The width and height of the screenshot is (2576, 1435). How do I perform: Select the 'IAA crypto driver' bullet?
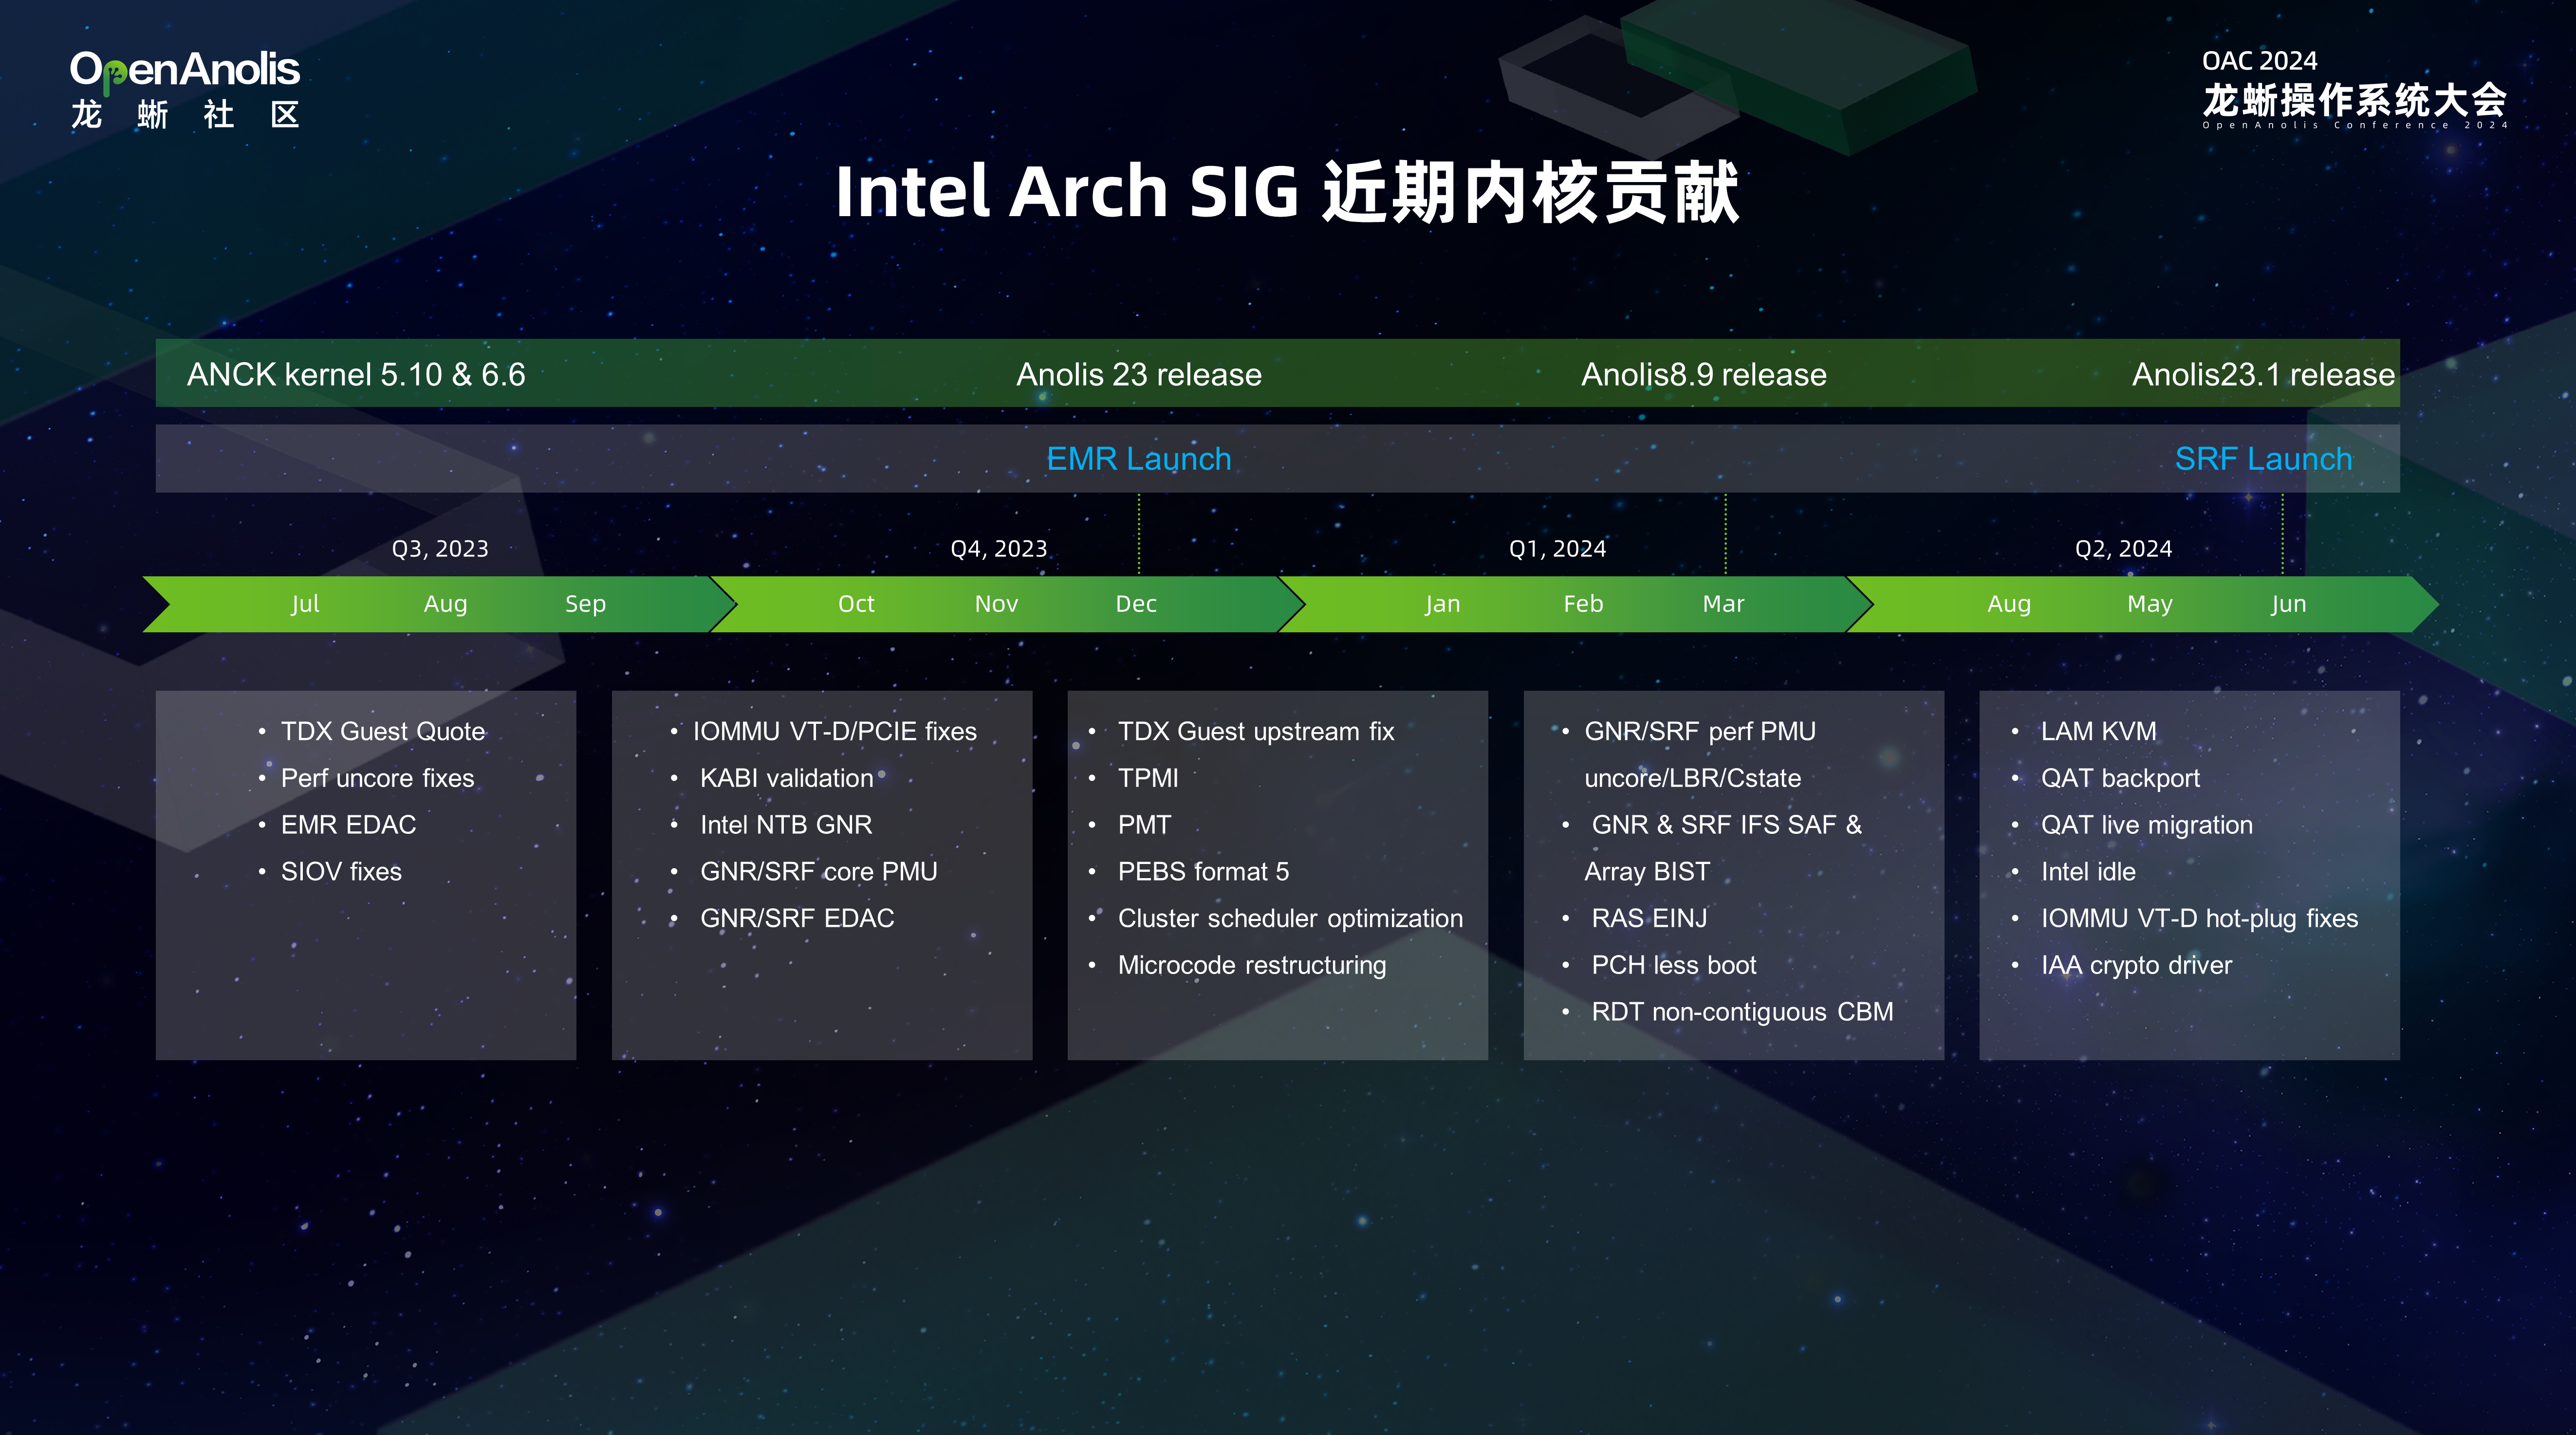pos(2136,966)
